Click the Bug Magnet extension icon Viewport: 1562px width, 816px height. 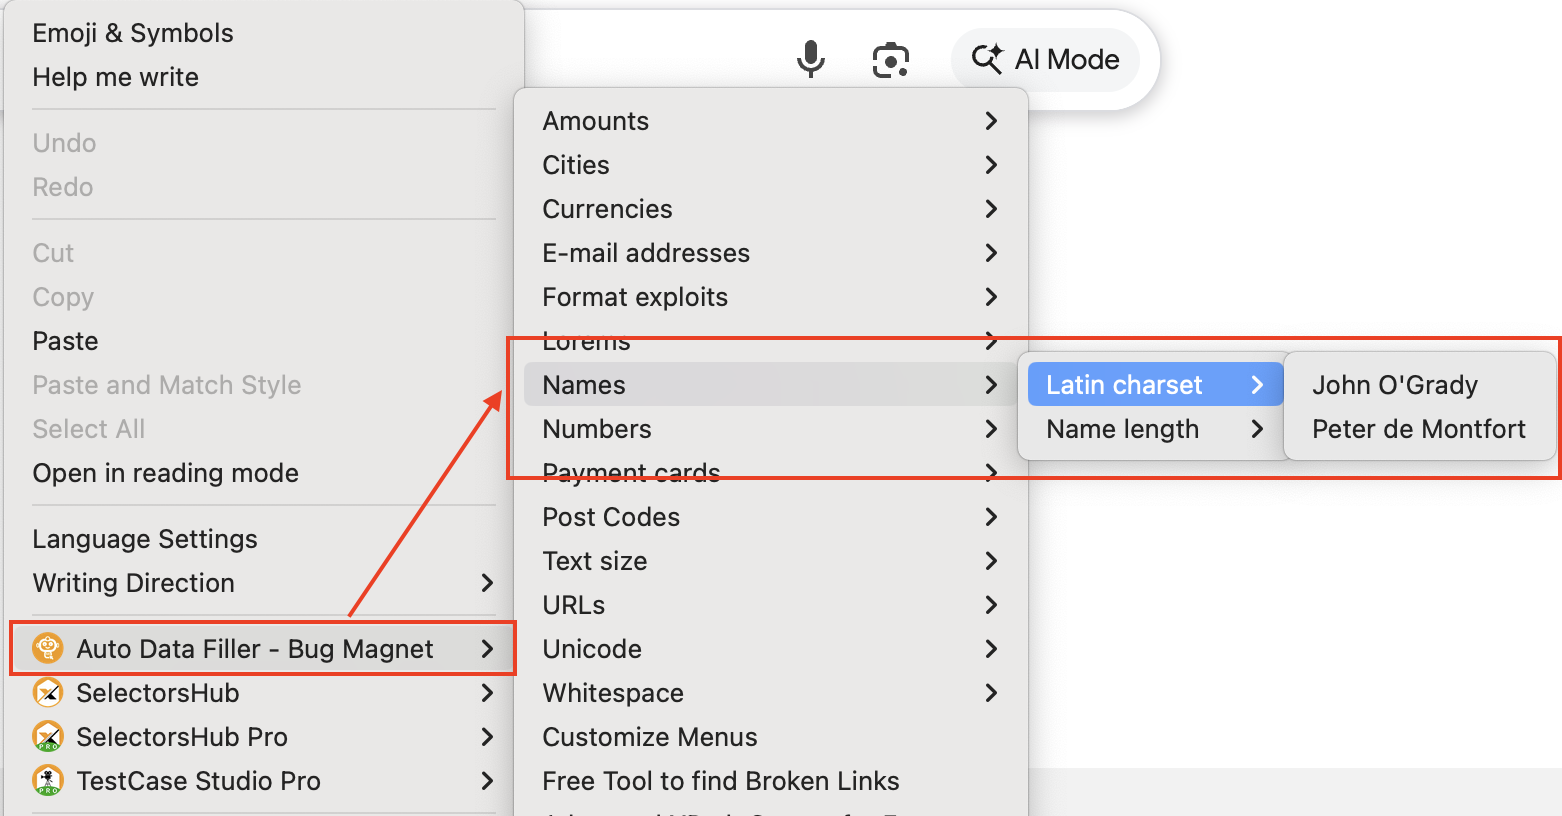point(47,649)
